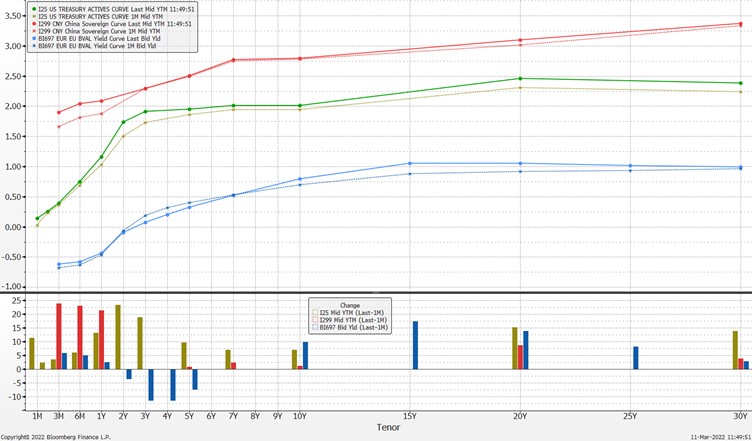Click the 20Y tenor axis label
The width and height of the screenshot is (752, 441).
(x=520, y=416)
